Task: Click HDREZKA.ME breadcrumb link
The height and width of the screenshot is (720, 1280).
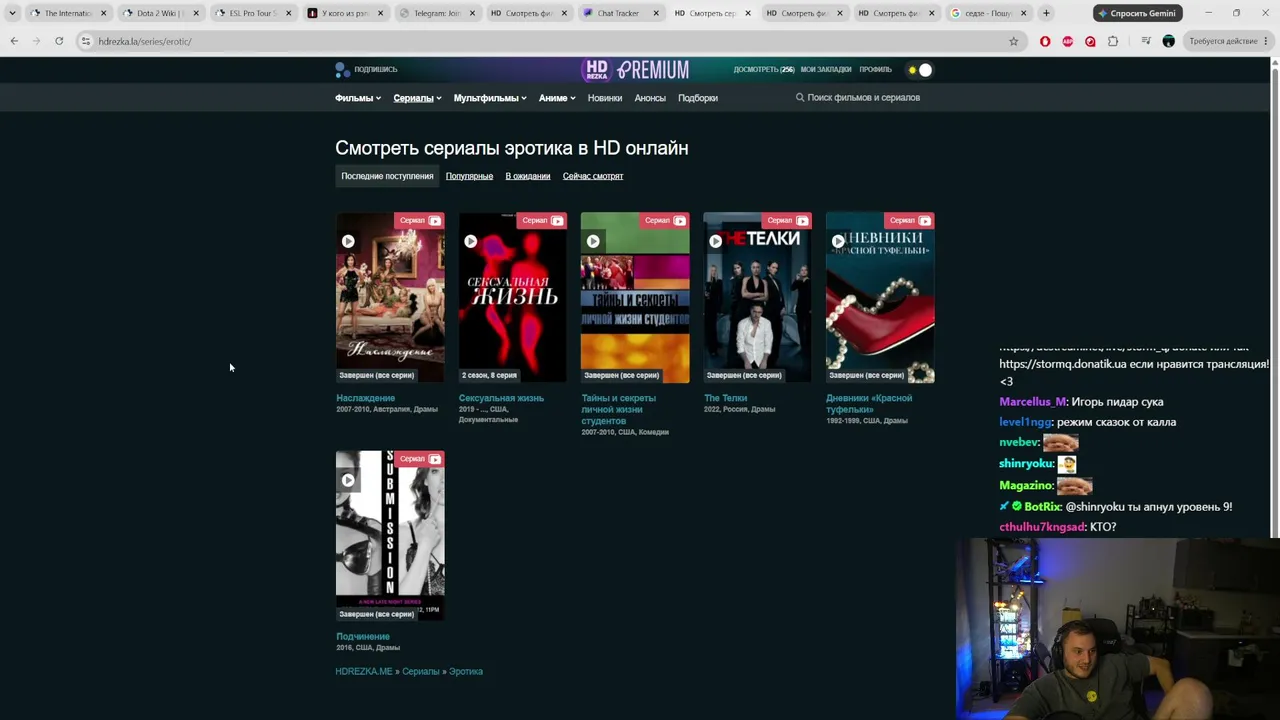Action: coord(364,671)
